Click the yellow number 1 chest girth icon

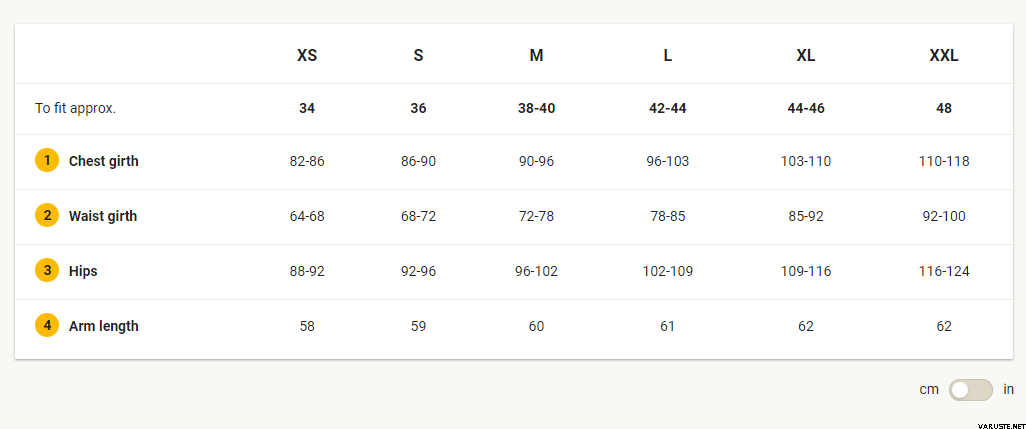click(47, 161)
